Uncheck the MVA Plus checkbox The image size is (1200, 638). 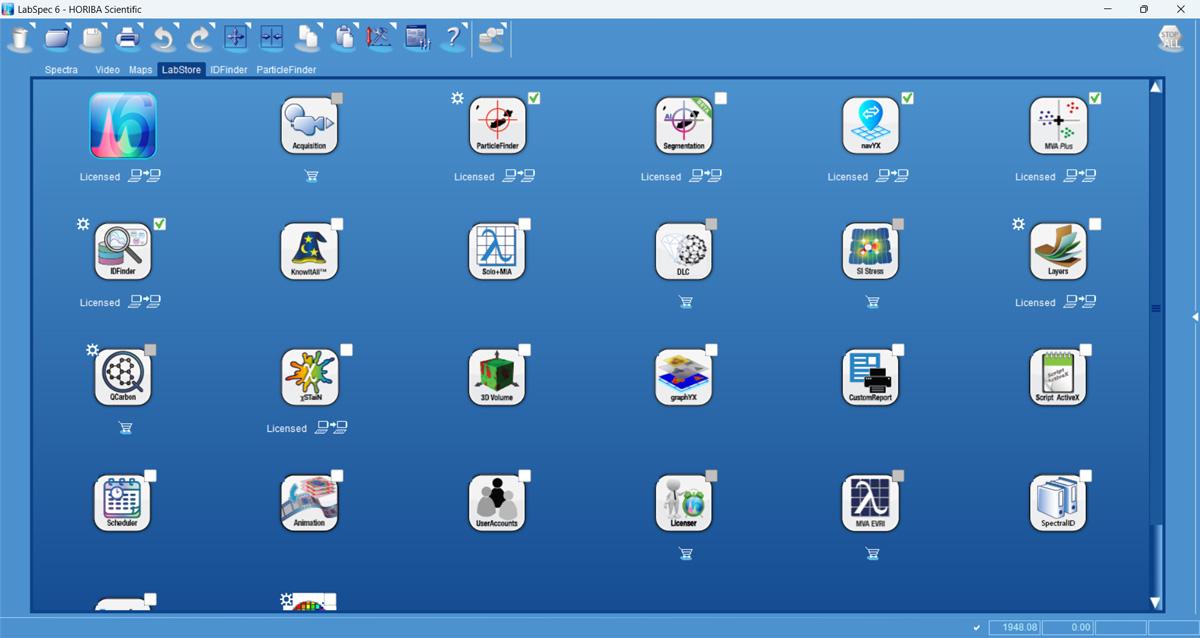coord(1095,98)
